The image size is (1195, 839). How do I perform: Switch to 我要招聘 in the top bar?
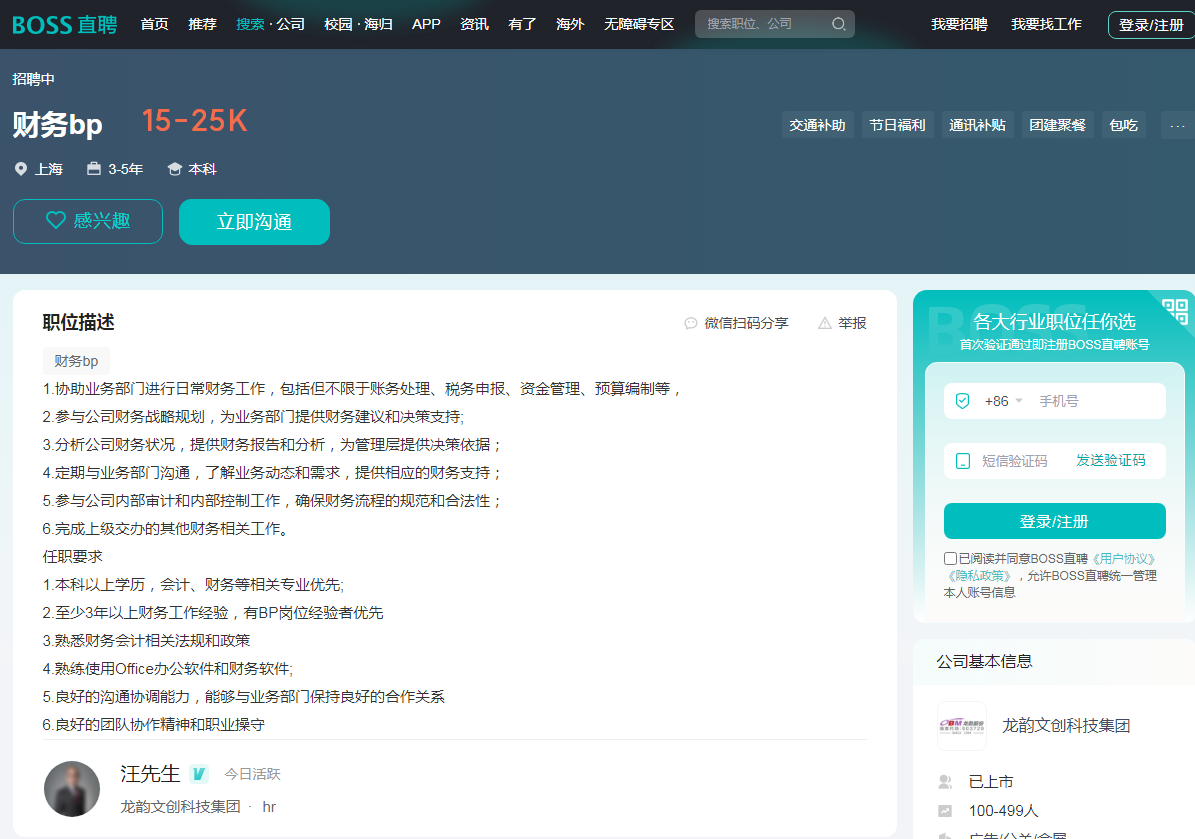[x=959, y=24]
